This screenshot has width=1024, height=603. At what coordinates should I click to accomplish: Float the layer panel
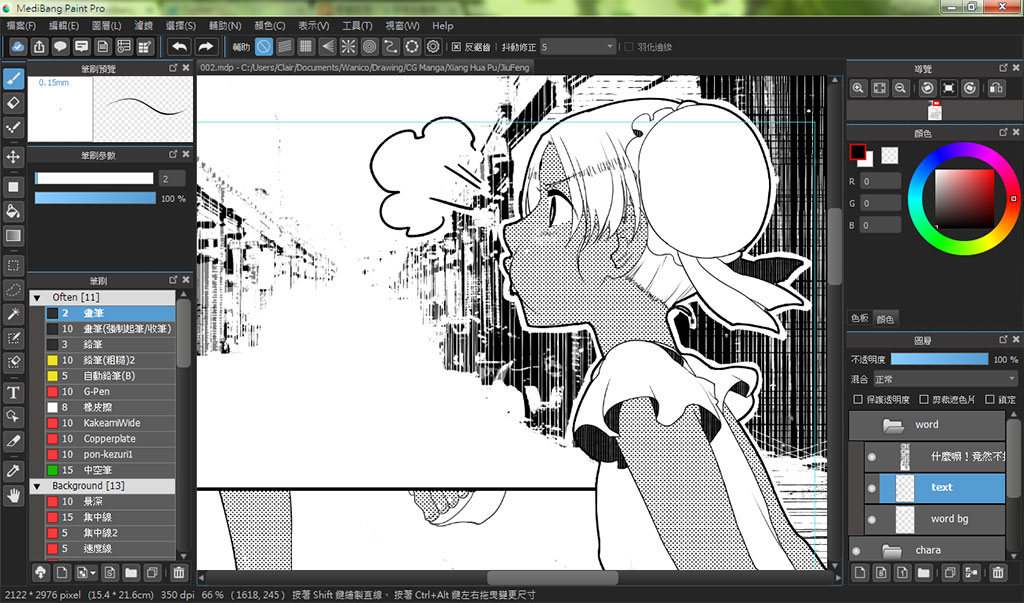click(x=1003, y=340)
